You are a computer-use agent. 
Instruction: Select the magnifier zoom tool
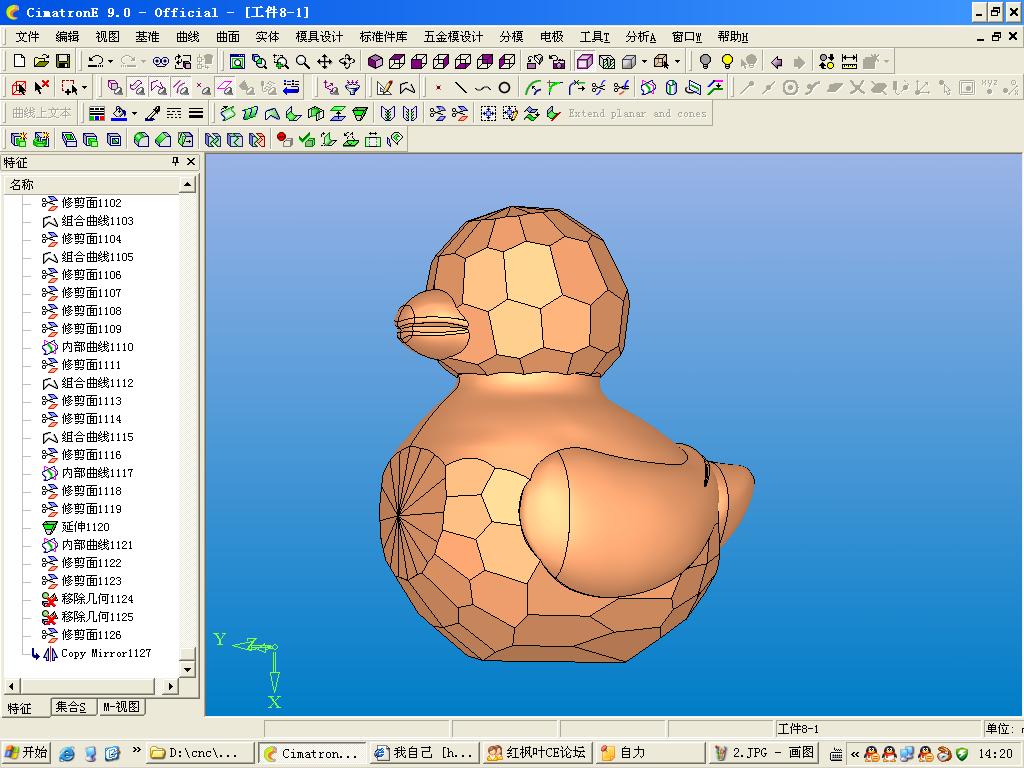click(302, 61)
